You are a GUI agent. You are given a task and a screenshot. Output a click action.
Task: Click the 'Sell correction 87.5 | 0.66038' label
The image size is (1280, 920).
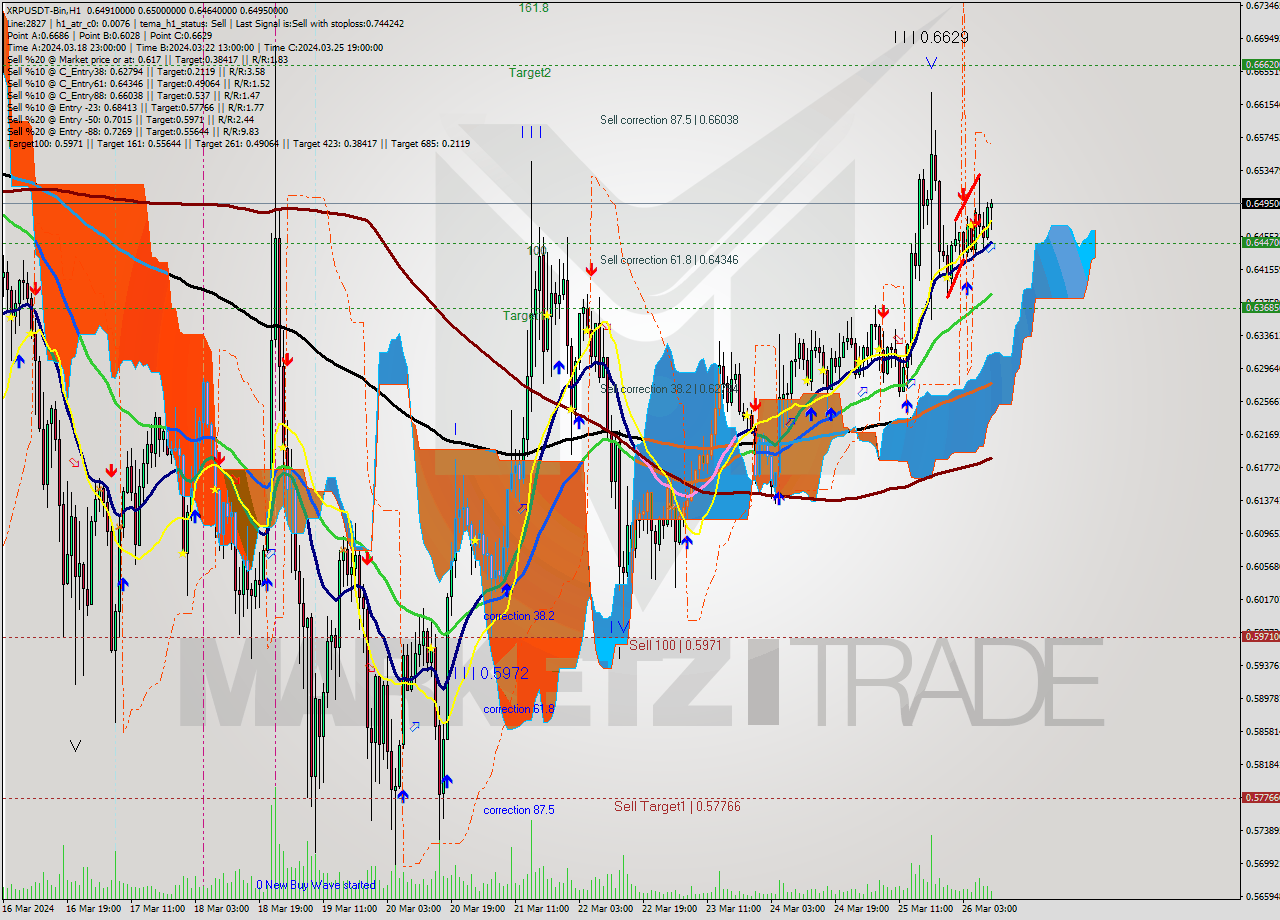tap(669, 120)
